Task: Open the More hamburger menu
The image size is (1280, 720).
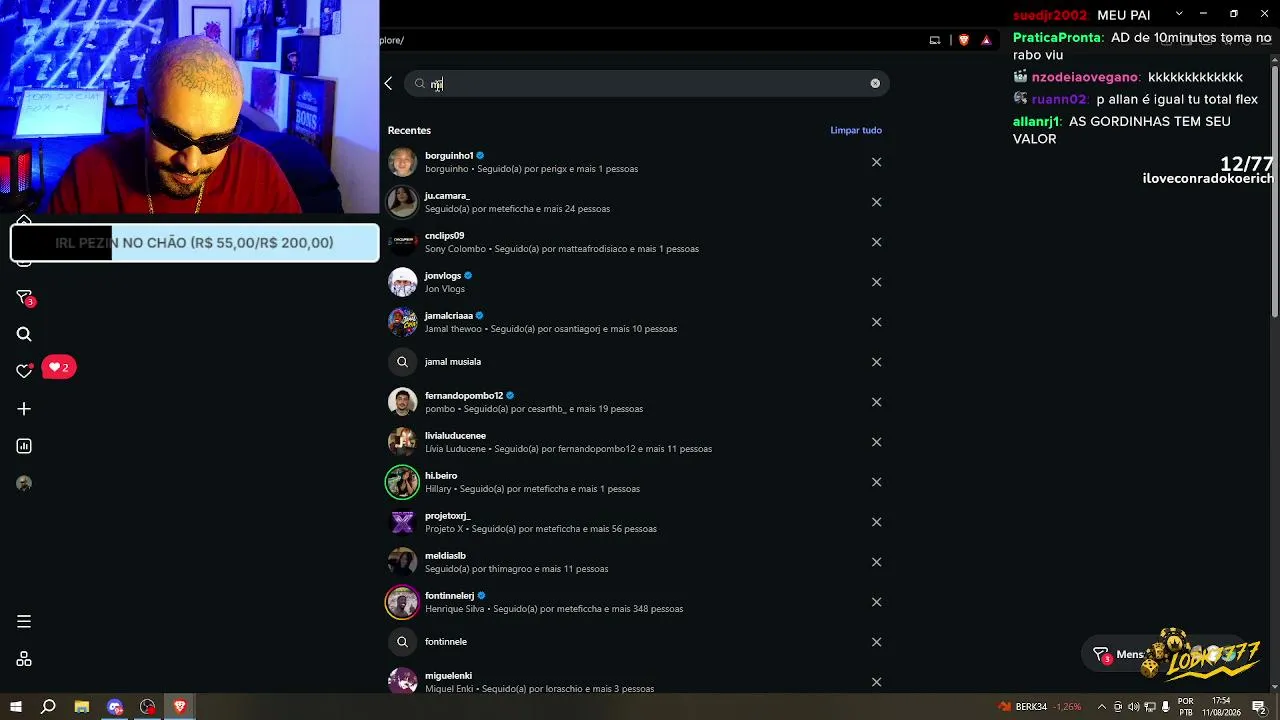Action: (24, 622)
